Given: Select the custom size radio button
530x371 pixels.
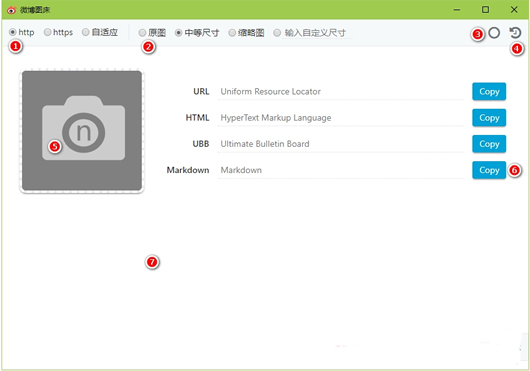Looking at the screenshot, I should (277, 33).
